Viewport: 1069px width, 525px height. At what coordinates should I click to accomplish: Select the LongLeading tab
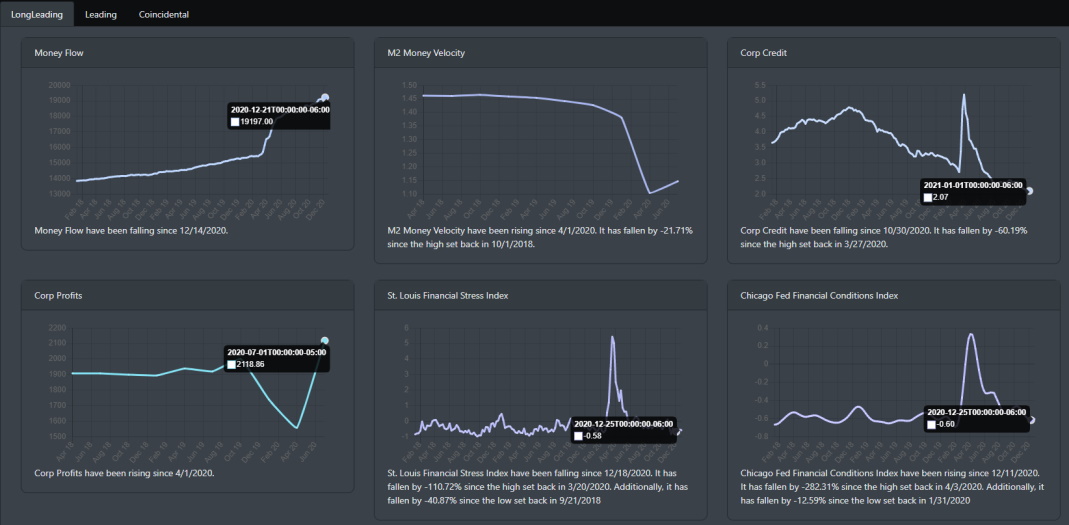(x=36, y=15)
